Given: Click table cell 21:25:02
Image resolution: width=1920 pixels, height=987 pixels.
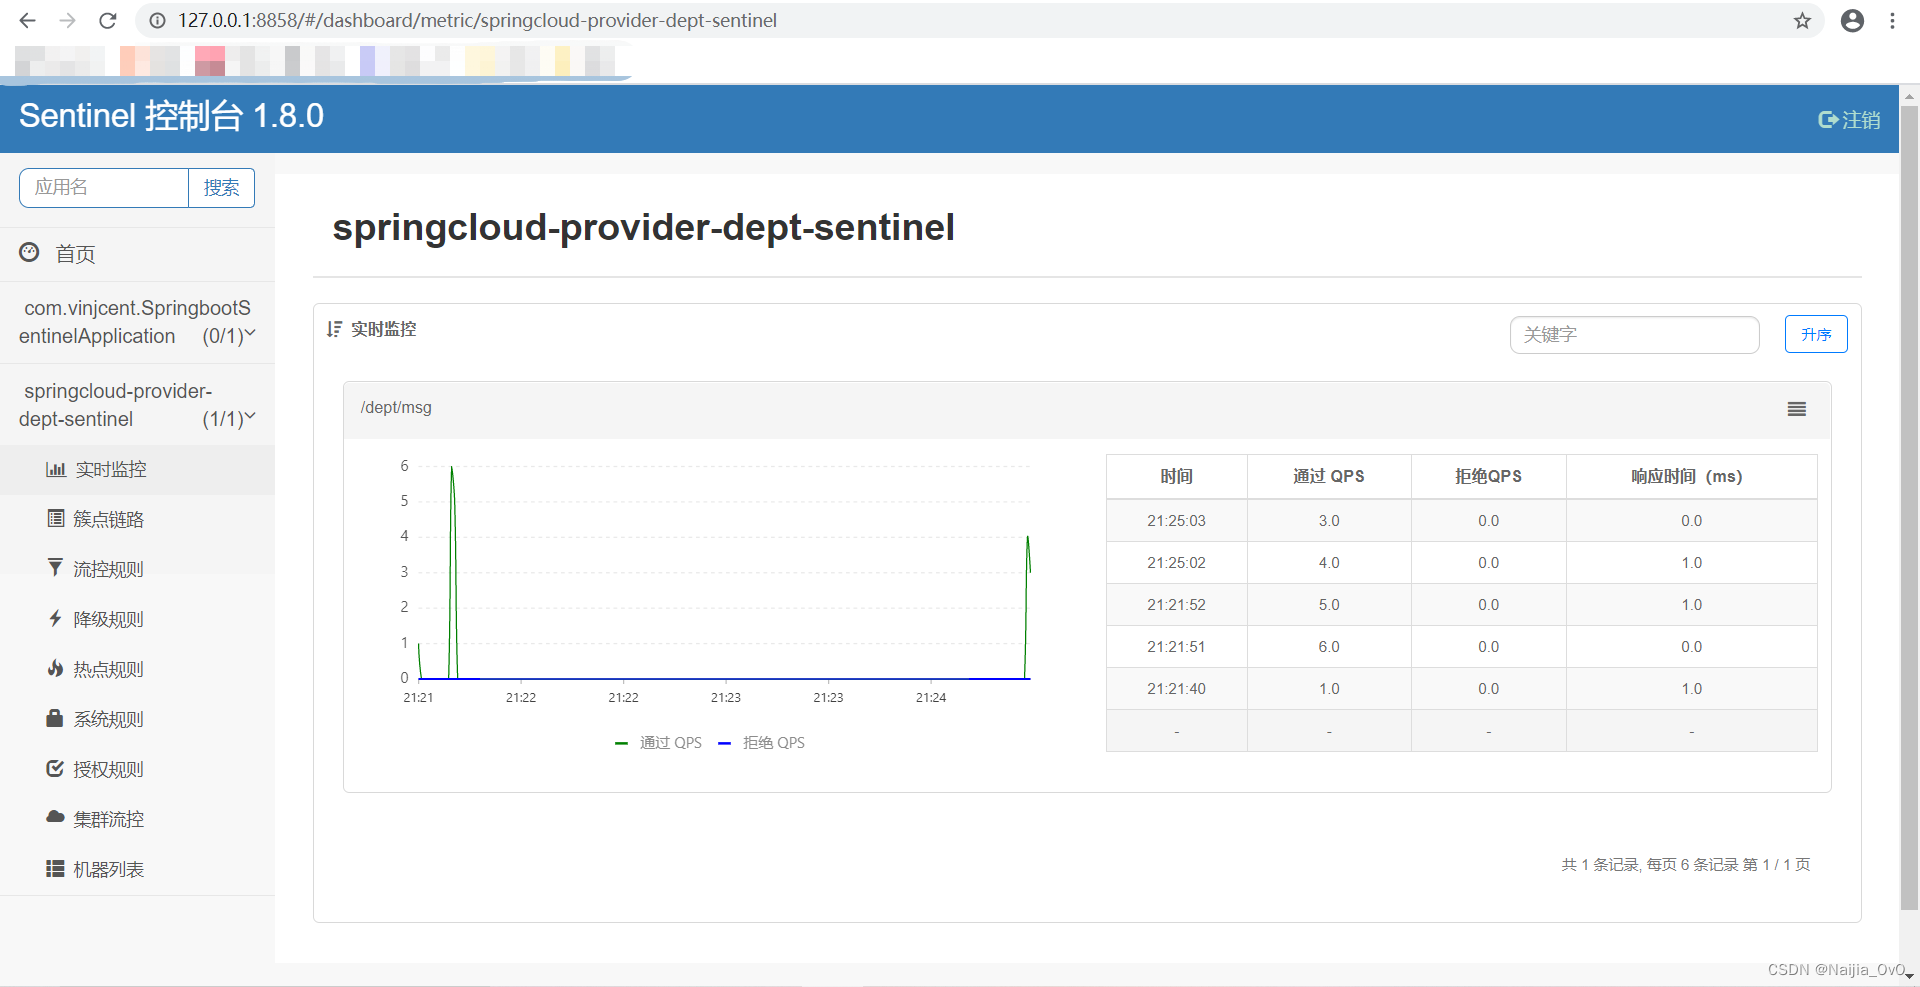Looking at the screenshot, I should (1176, 562).
